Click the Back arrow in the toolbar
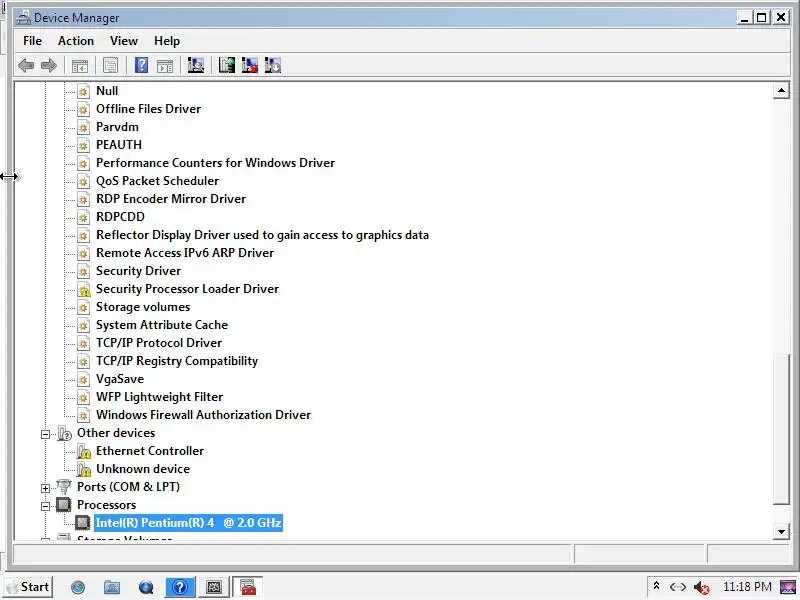Viewport: 800px width, 600px height. (26, 65)
